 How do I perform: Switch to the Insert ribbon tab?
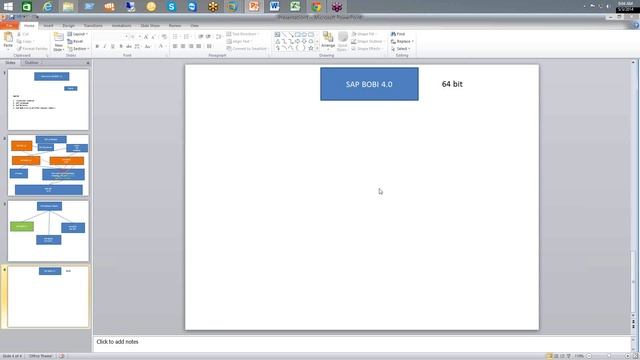(48, 25)
